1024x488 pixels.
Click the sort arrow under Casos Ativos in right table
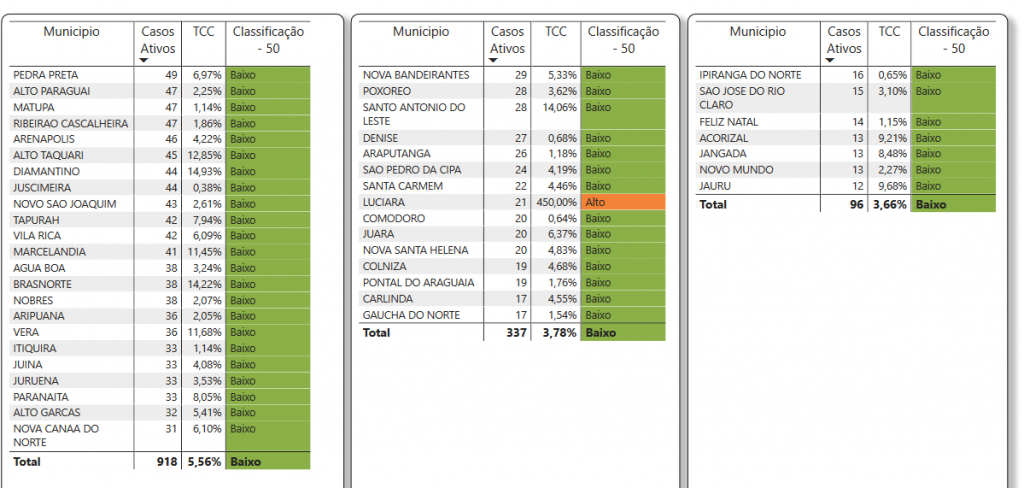pyautogui.click(x=831, y=61)
